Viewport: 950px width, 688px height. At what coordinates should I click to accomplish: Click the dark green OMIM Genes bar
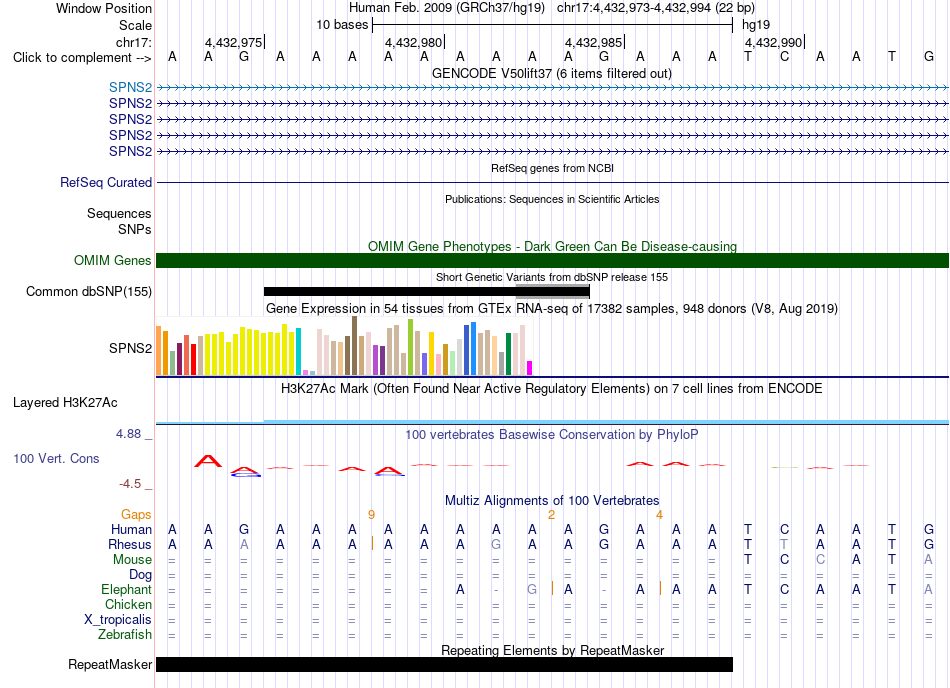pyautogui.click(x=552, y=260)
